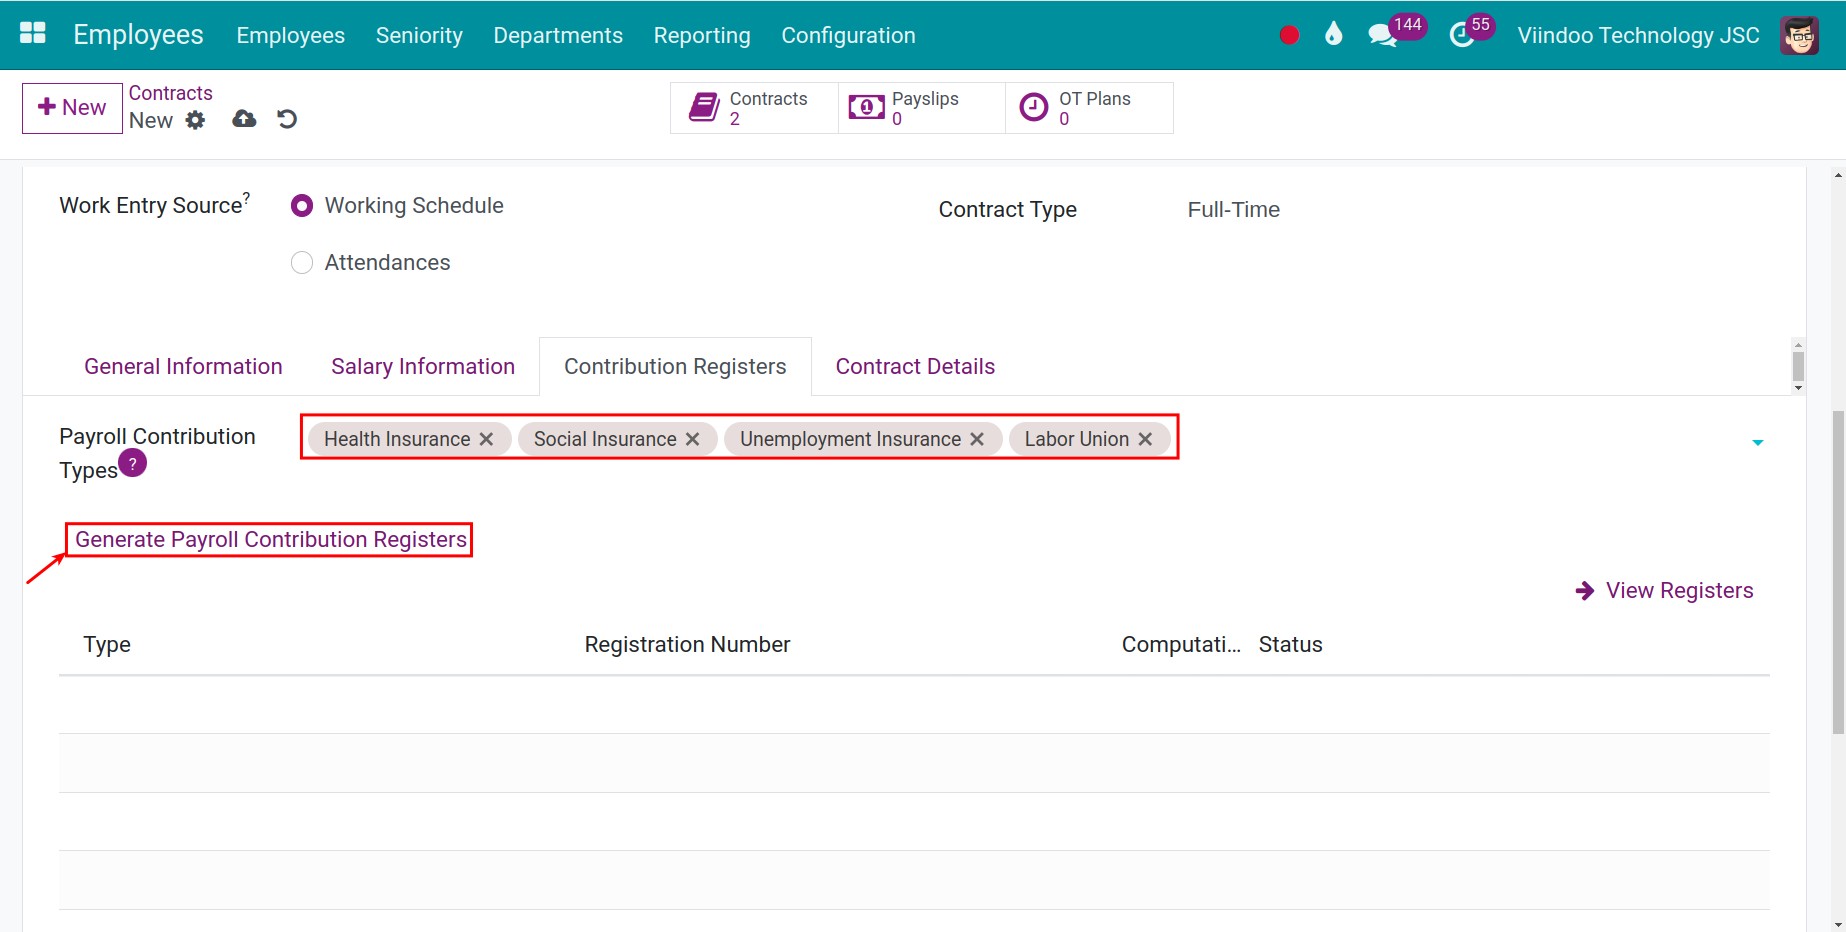Select Working Schedule radio option
The height and width of the screenshot is (932, 1846).
pyautogui.click(x=301, y=206)
